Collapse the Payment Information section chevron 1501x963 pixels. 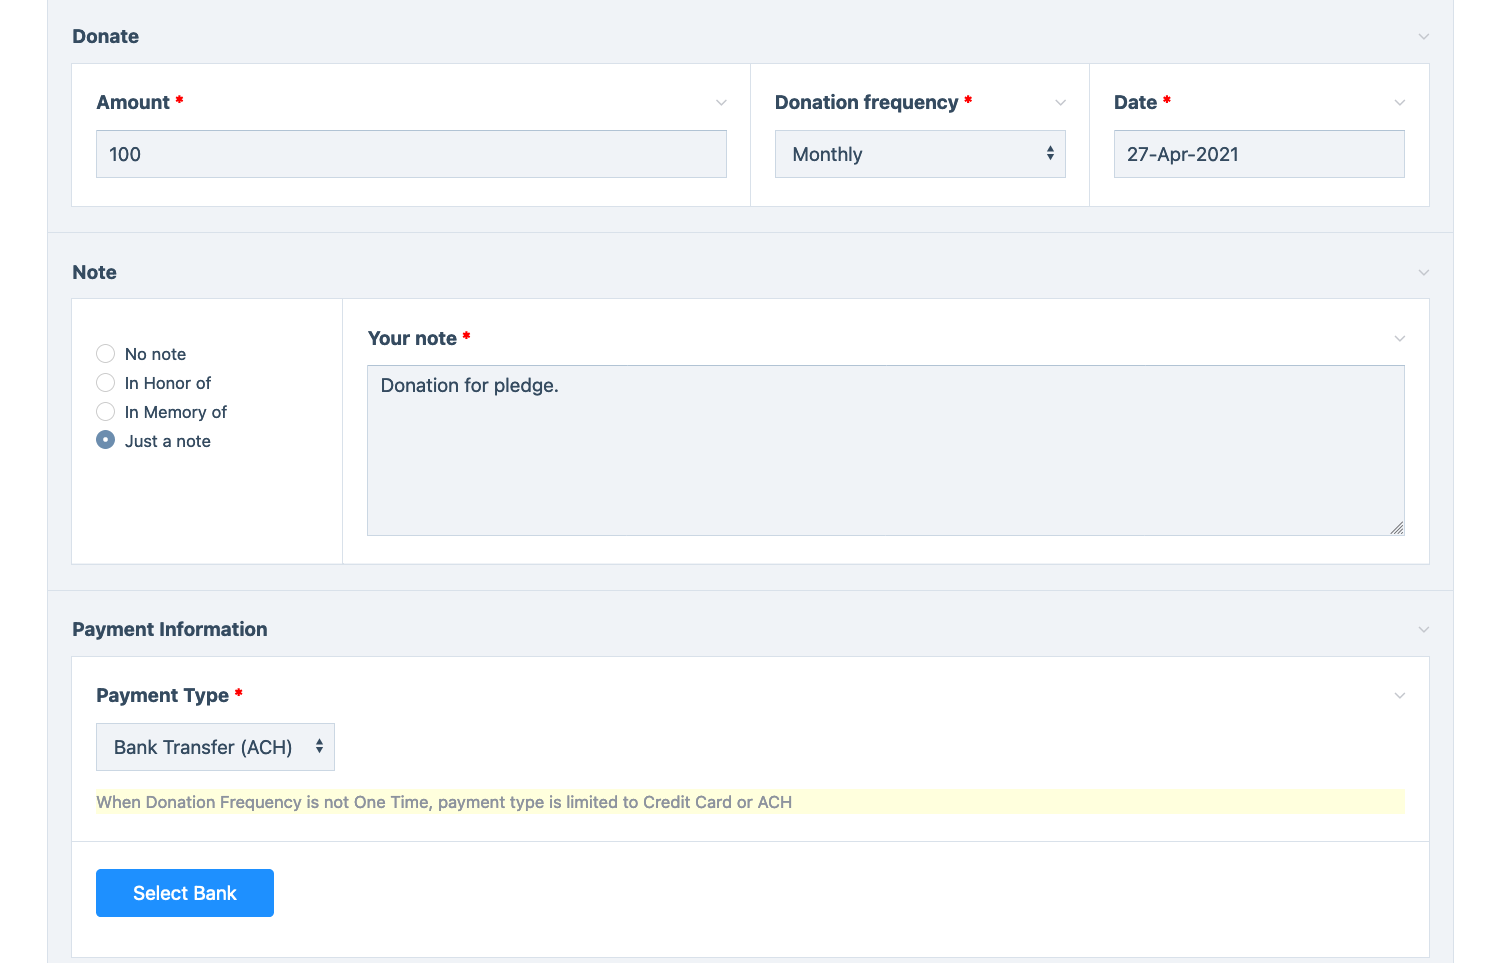[x=1423, y=630]
